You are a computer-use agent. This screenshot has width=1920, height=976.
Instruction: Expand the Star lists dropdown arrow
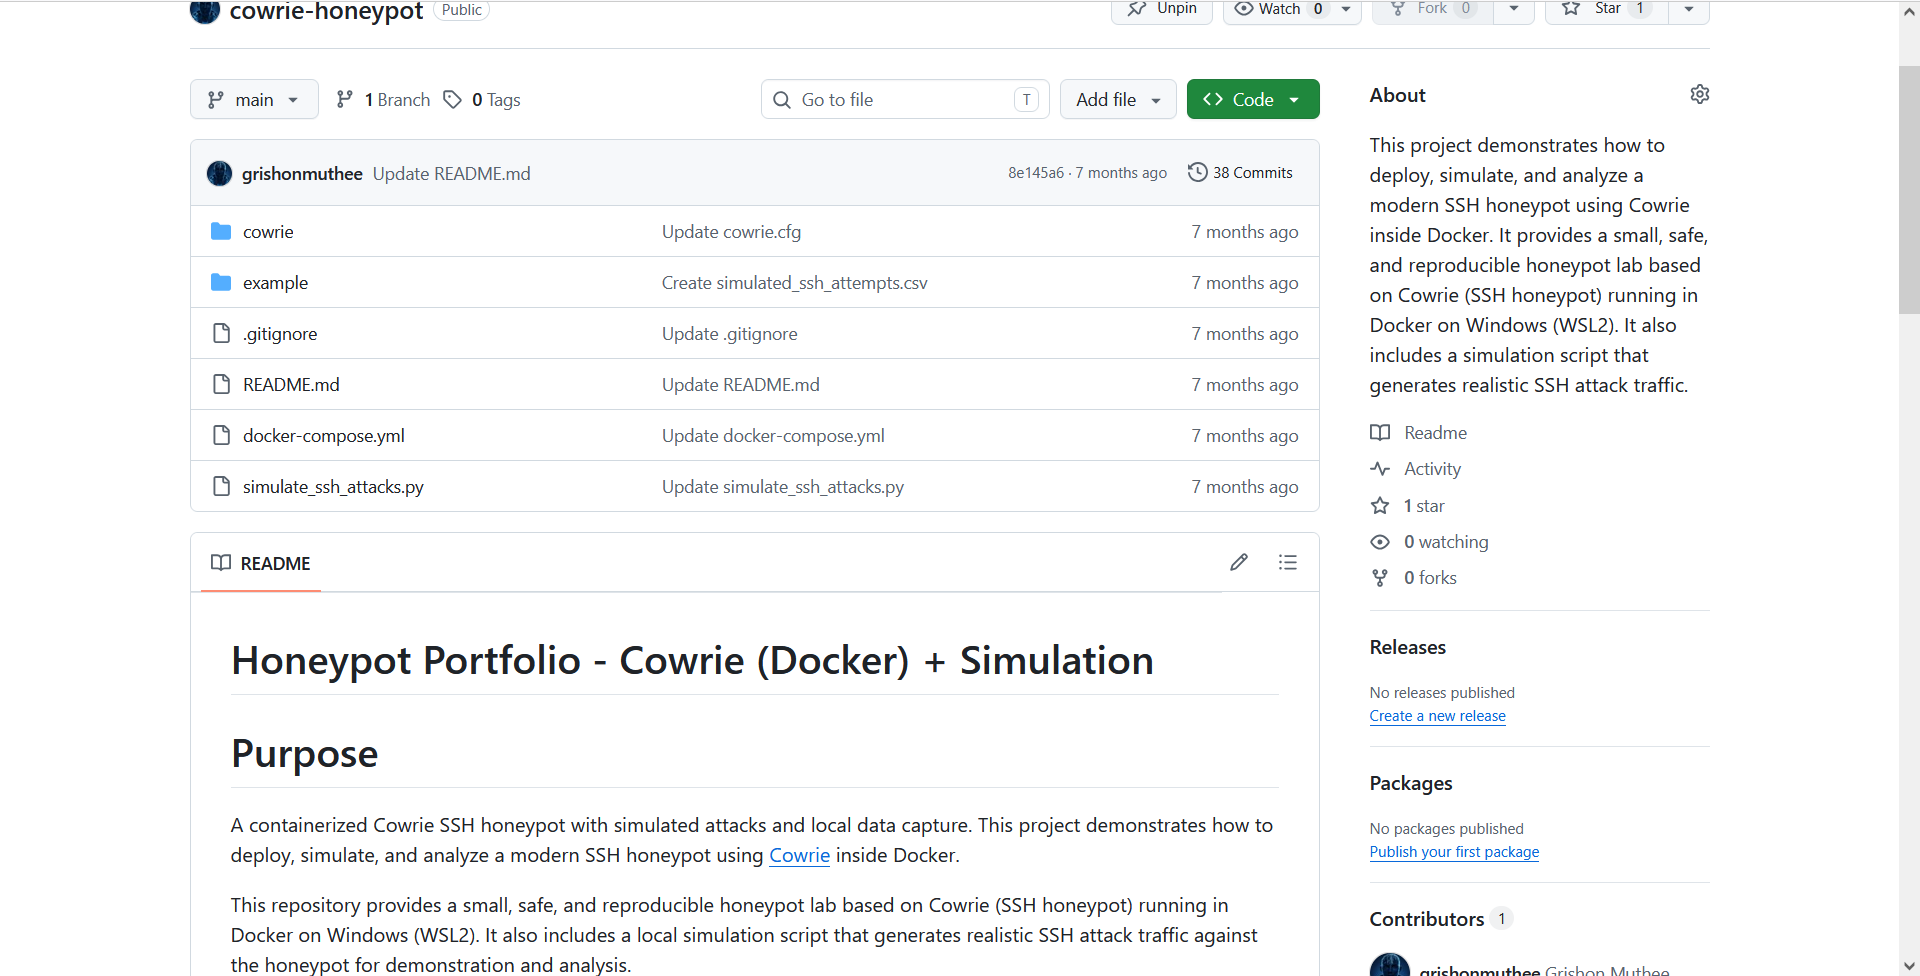coord(1689,9)
